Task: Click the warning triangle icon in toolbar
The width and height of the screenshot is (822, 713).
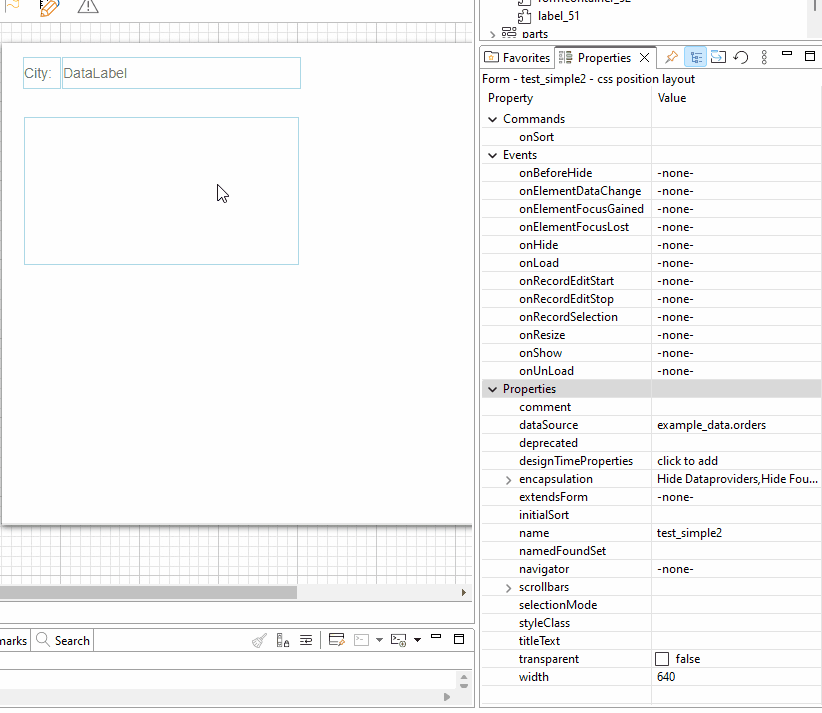Action: (x=88, y=7)
